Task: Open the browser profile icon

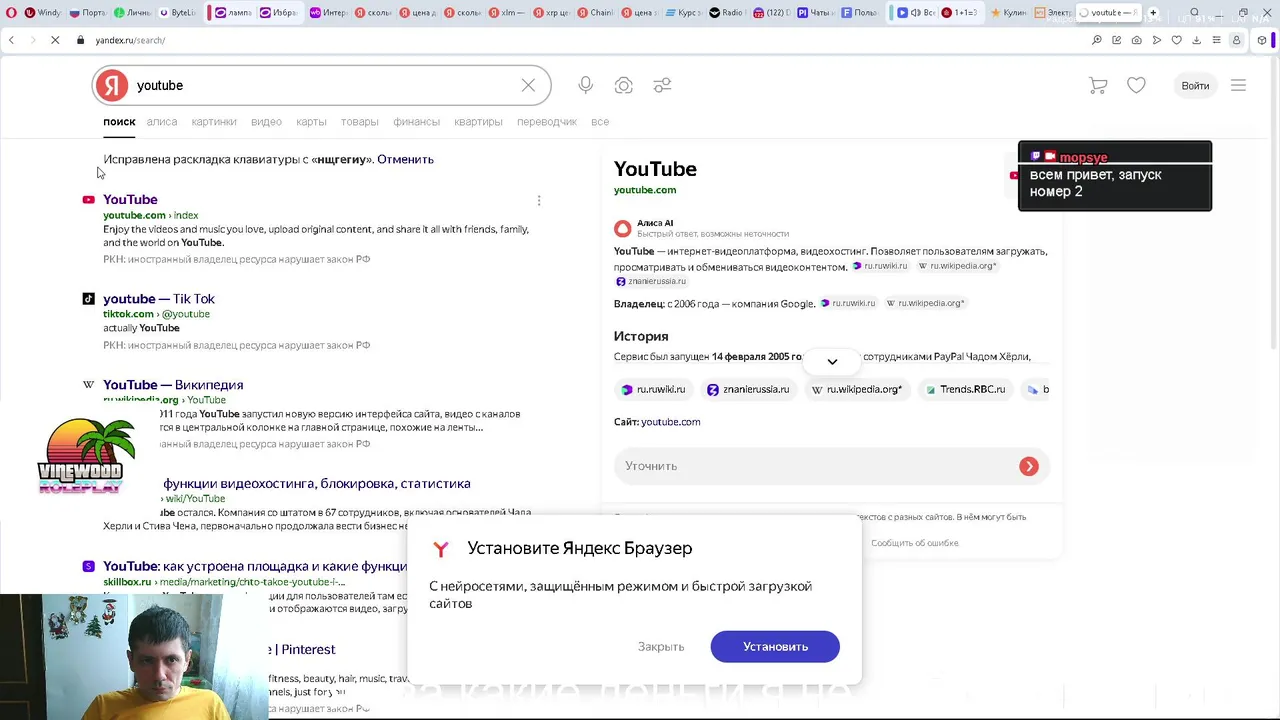Action: coord(1236,40)
